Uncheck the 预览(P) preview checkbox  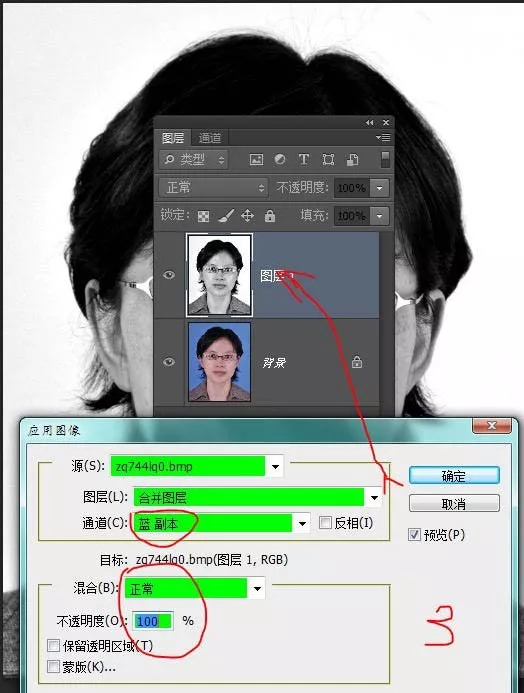[414, 535]
